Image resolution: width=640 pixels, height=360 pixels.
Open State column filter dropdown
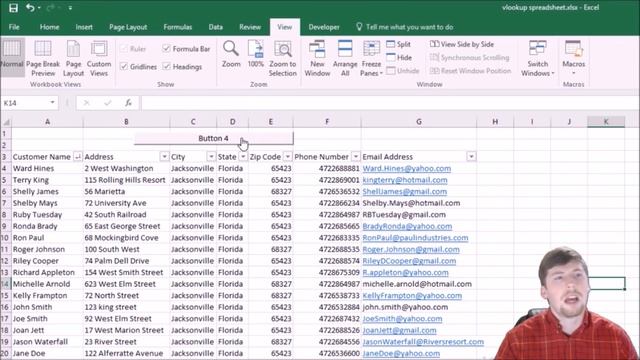243,157
